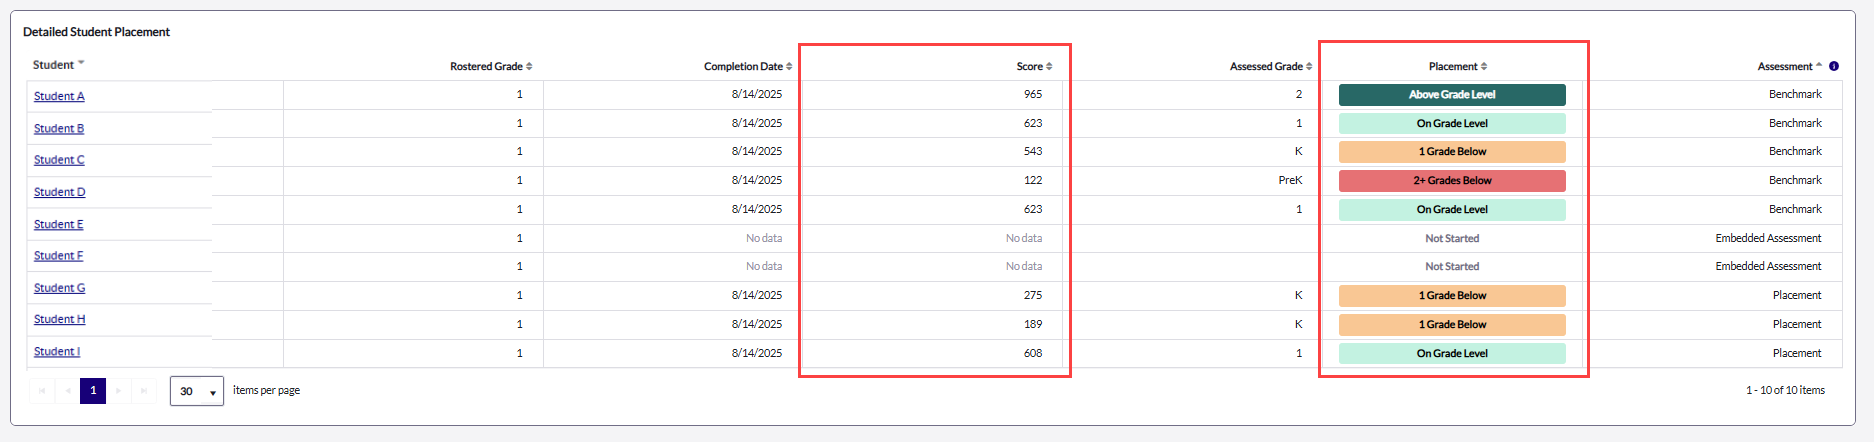Open the items per page dropdown
Viewport: 1874px width, 442px height.
pyautogui.click(x=197, y=391)
